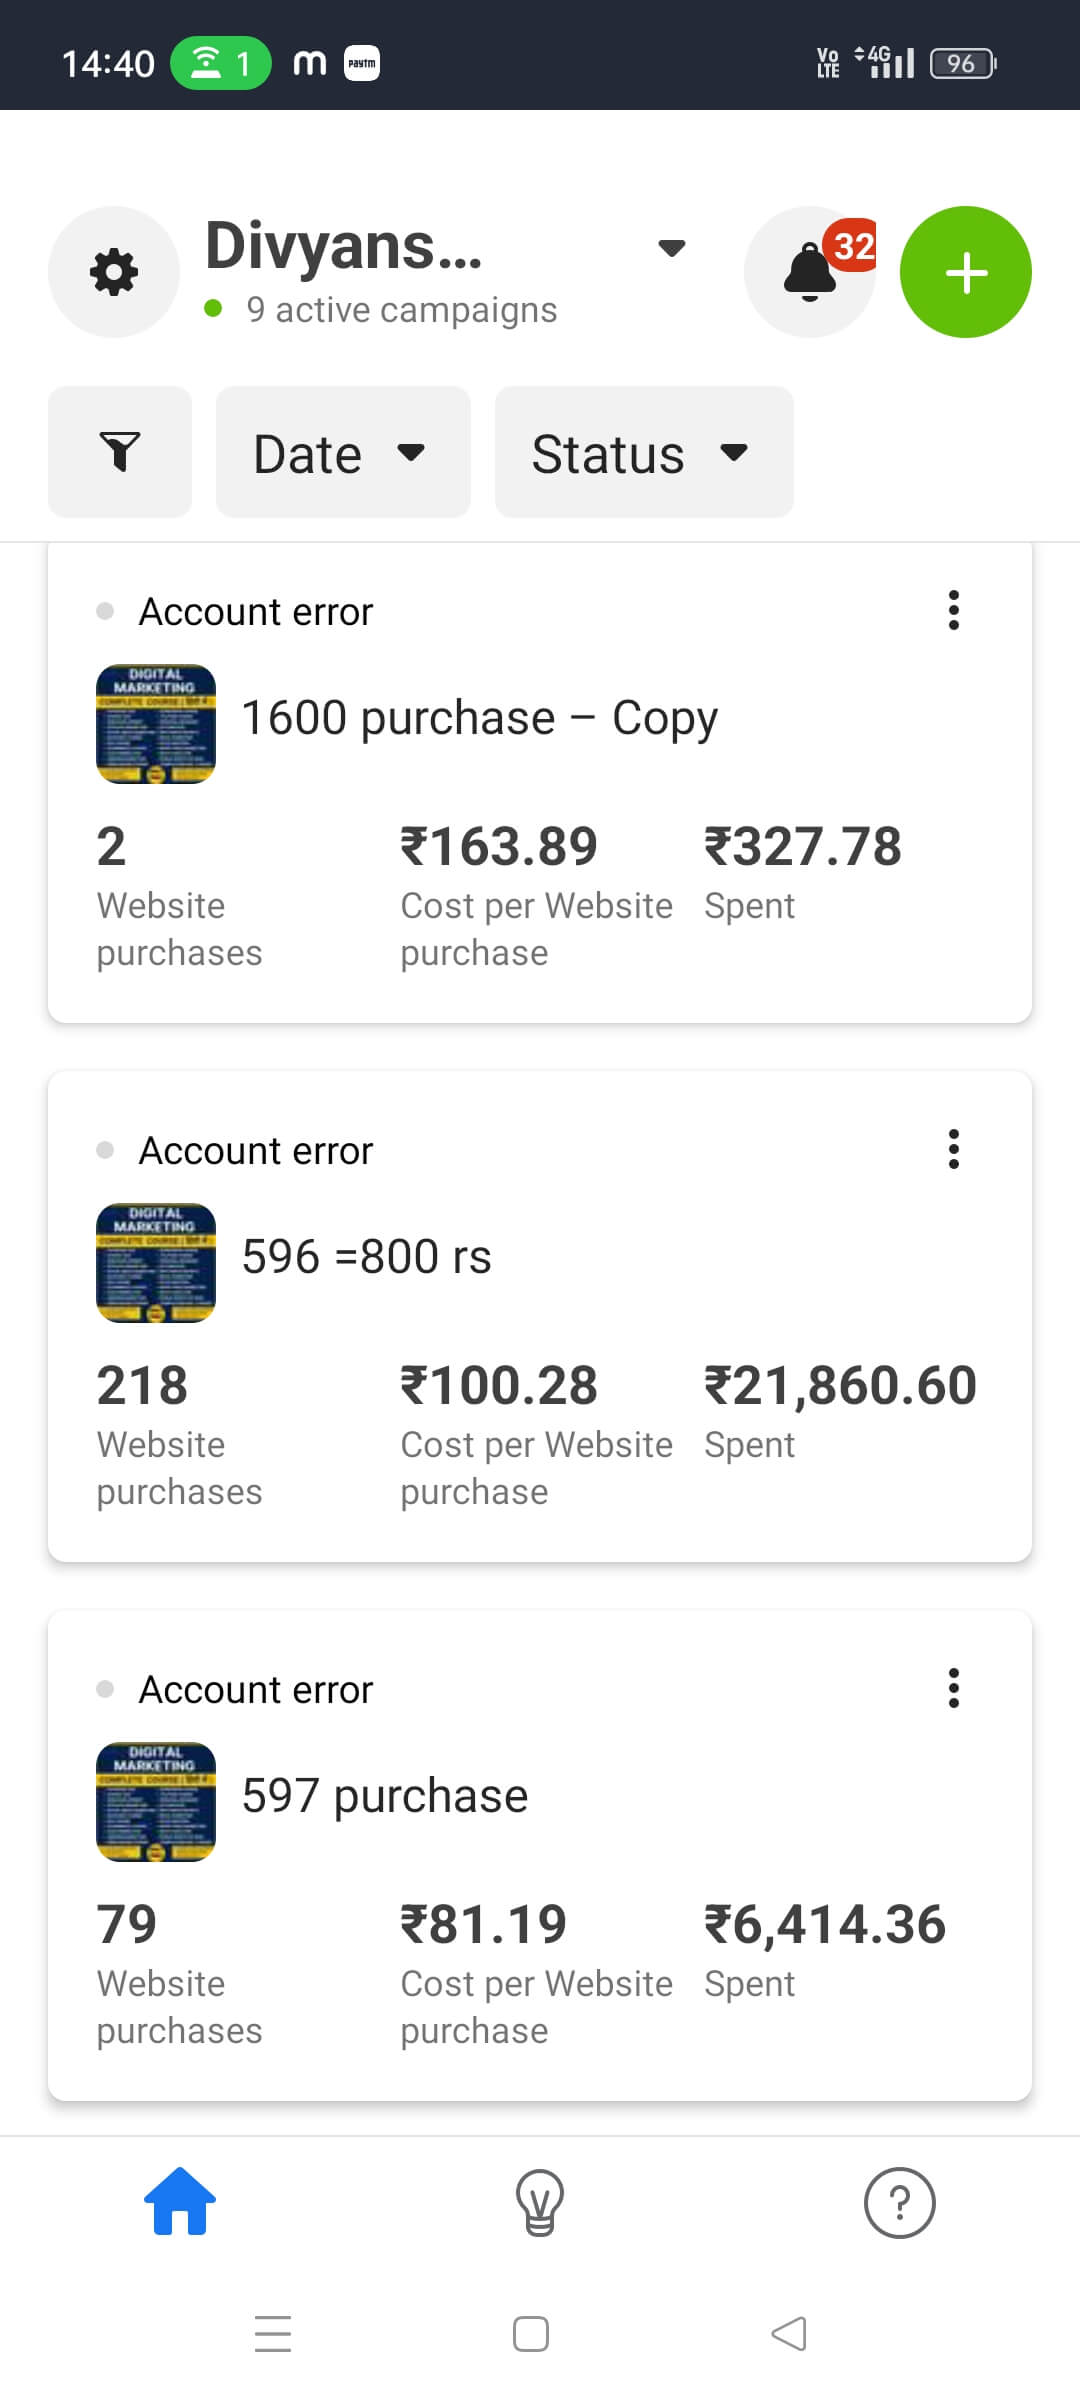Viewport: 1080px width, 2400px height.
Task: Open options menu for 1600 purchase – Copy
Action: 954,610
